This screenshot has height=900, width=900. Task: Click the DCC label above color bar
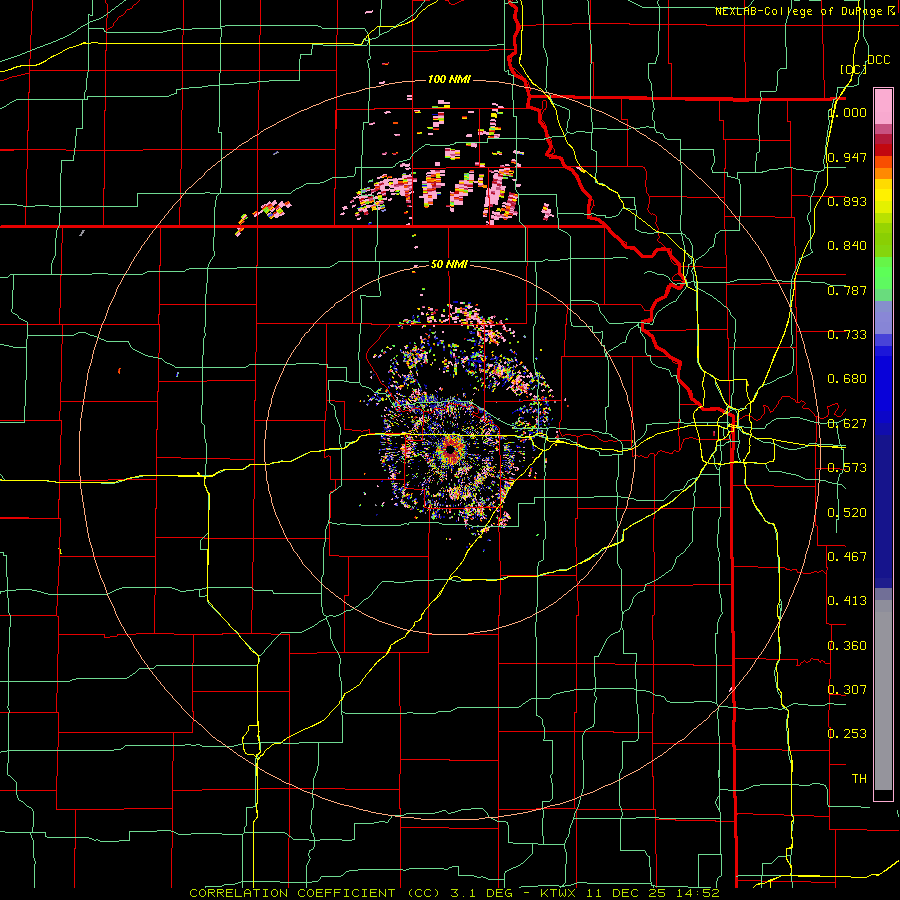878,60
